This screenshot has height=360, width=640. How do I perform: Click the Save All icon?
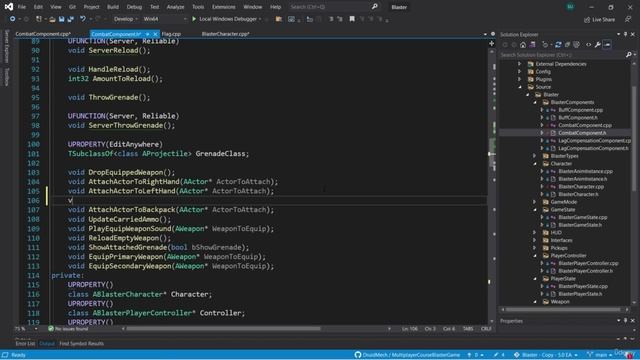[70, 19]
